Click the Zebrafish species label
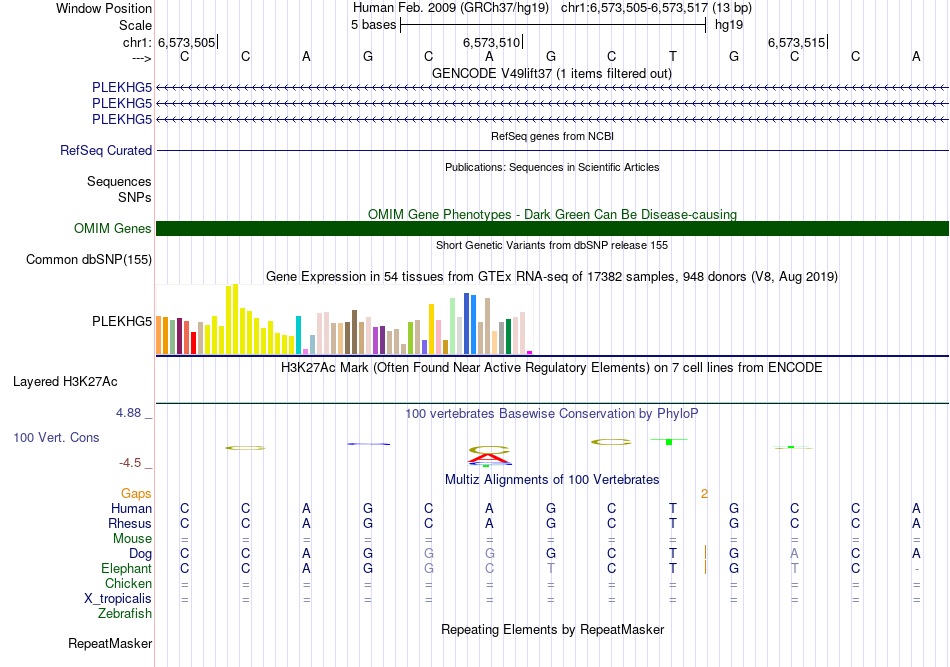Image resolution: width=950 pixels, height=667 pixels. tap(125, 614)
